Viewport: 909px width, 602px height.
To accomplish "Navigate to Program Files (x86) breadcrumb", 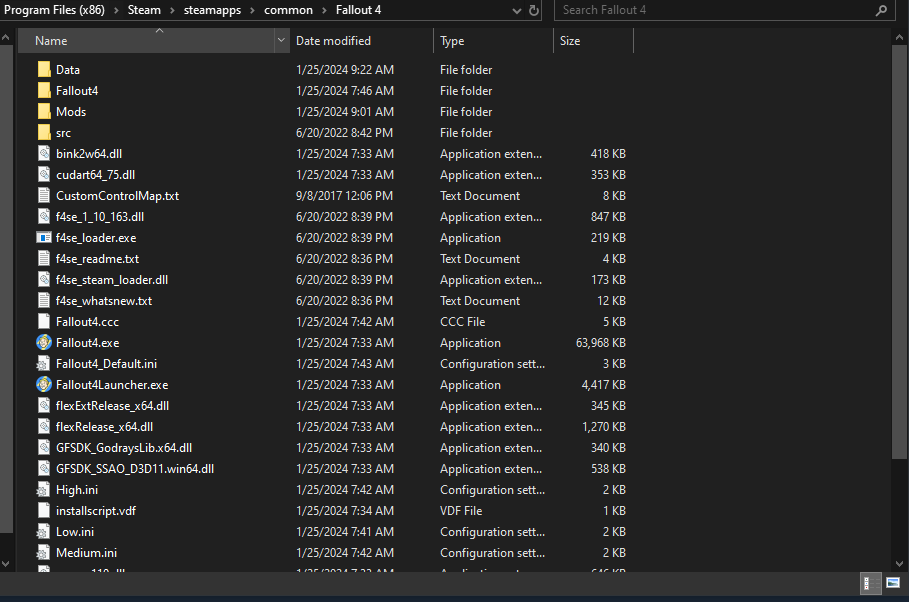I will (x=54, y=10).
